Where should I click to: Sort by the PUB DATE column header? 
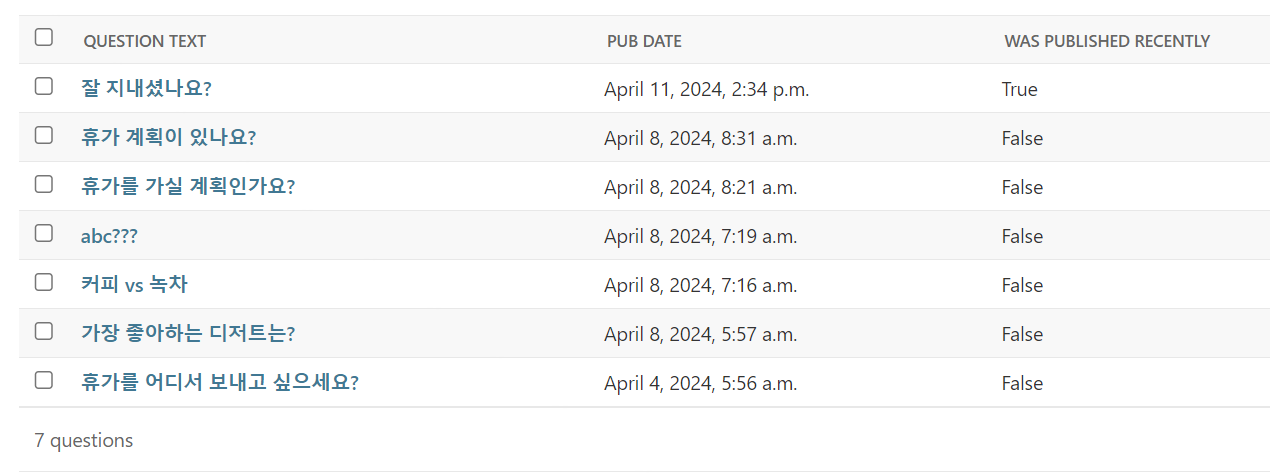click(645, 41)
